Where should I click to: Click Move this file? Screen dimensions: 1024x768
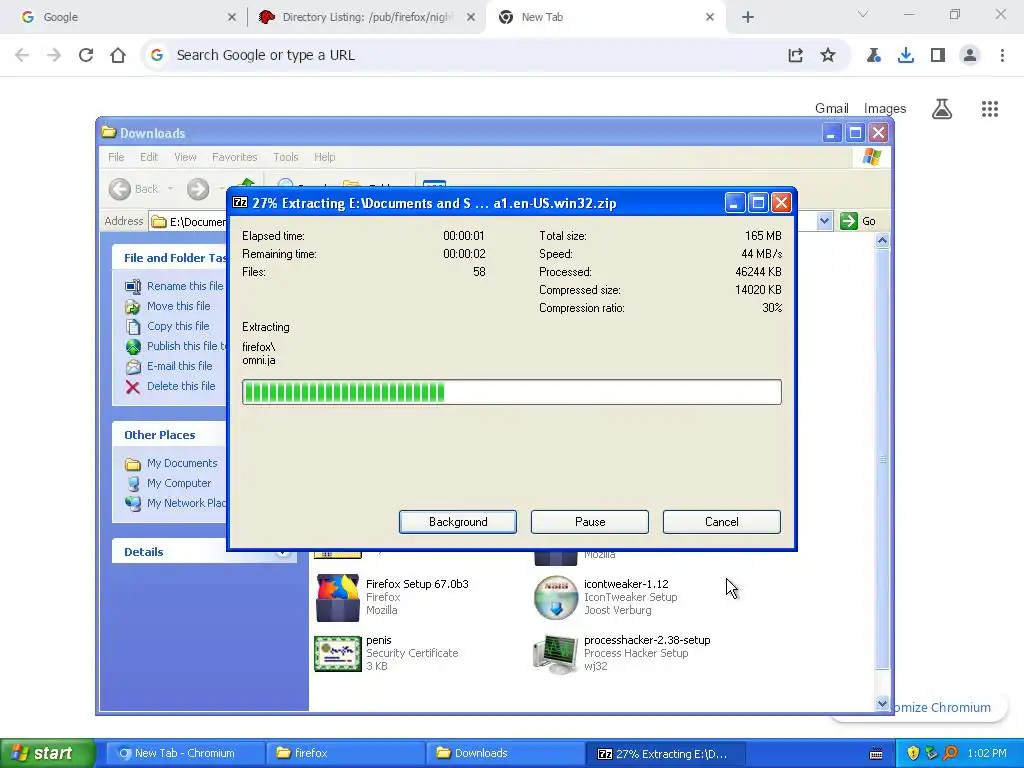tap(178, 306)
